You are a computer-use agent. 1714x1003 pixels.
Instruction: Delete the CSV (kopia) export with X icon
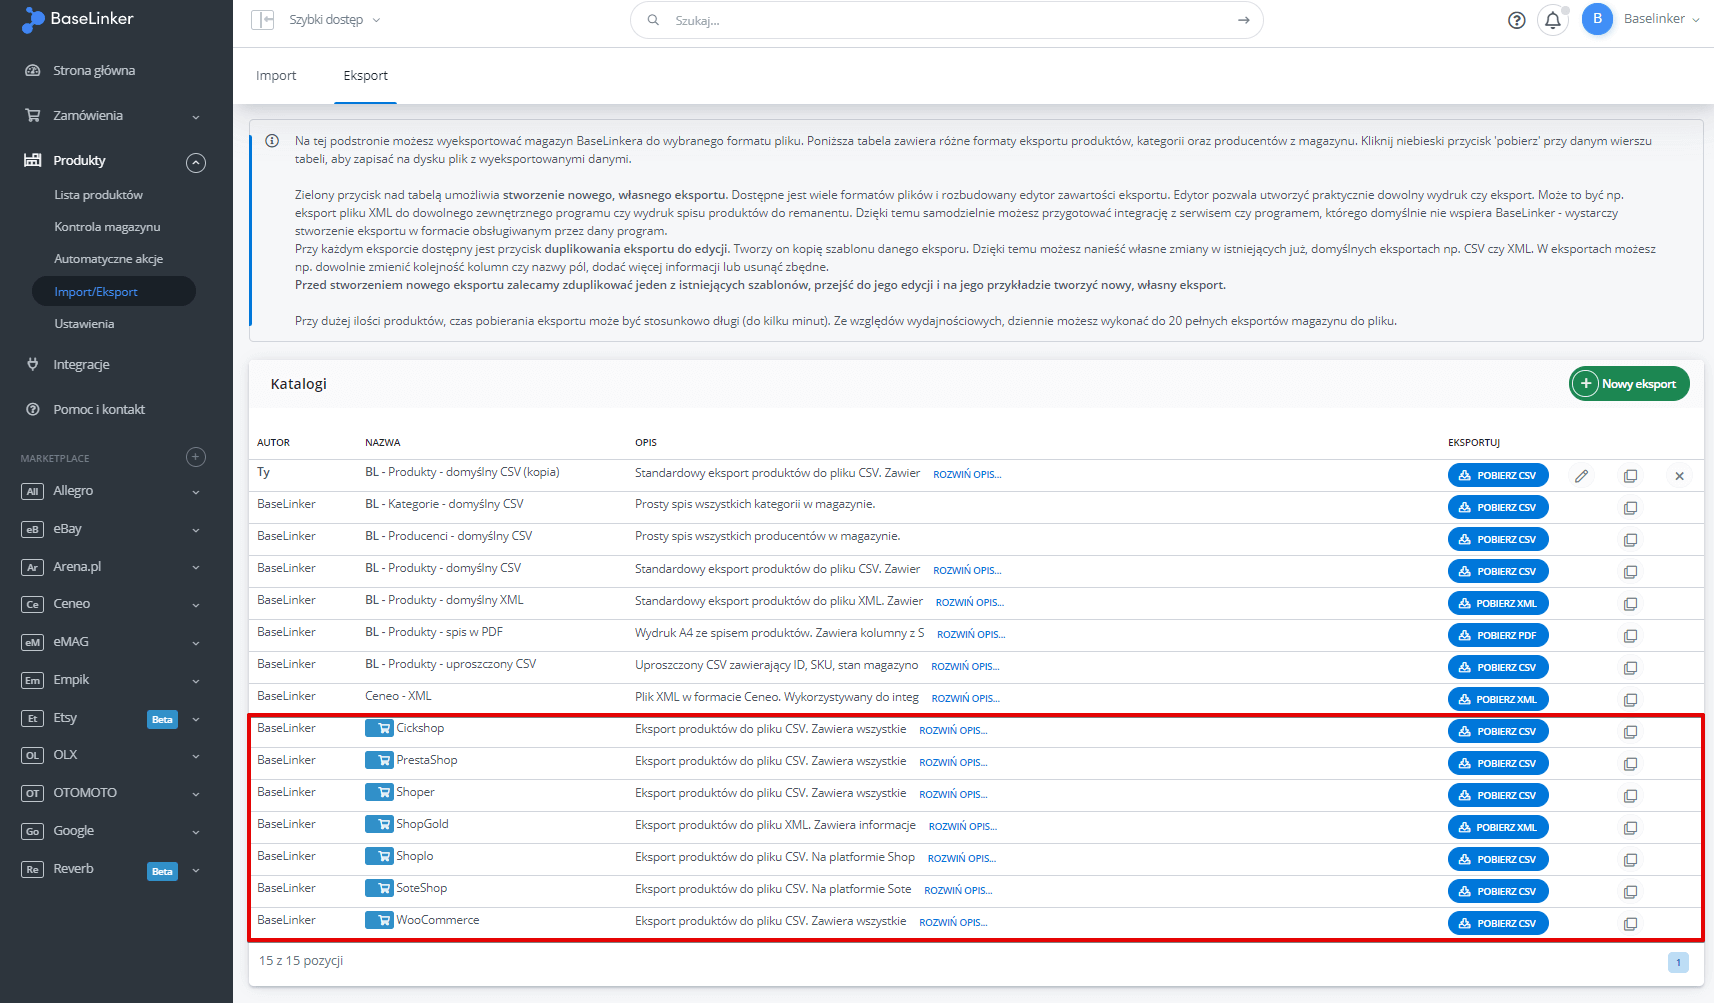click(1679, 476)
